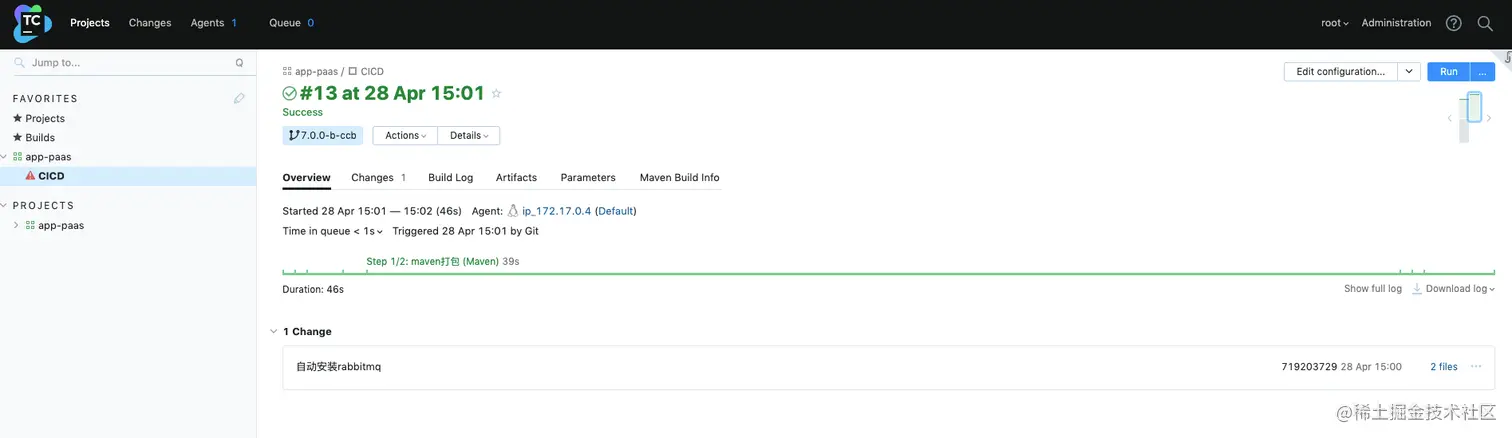Open the help question mark icon

click(x=1454, y=23)
